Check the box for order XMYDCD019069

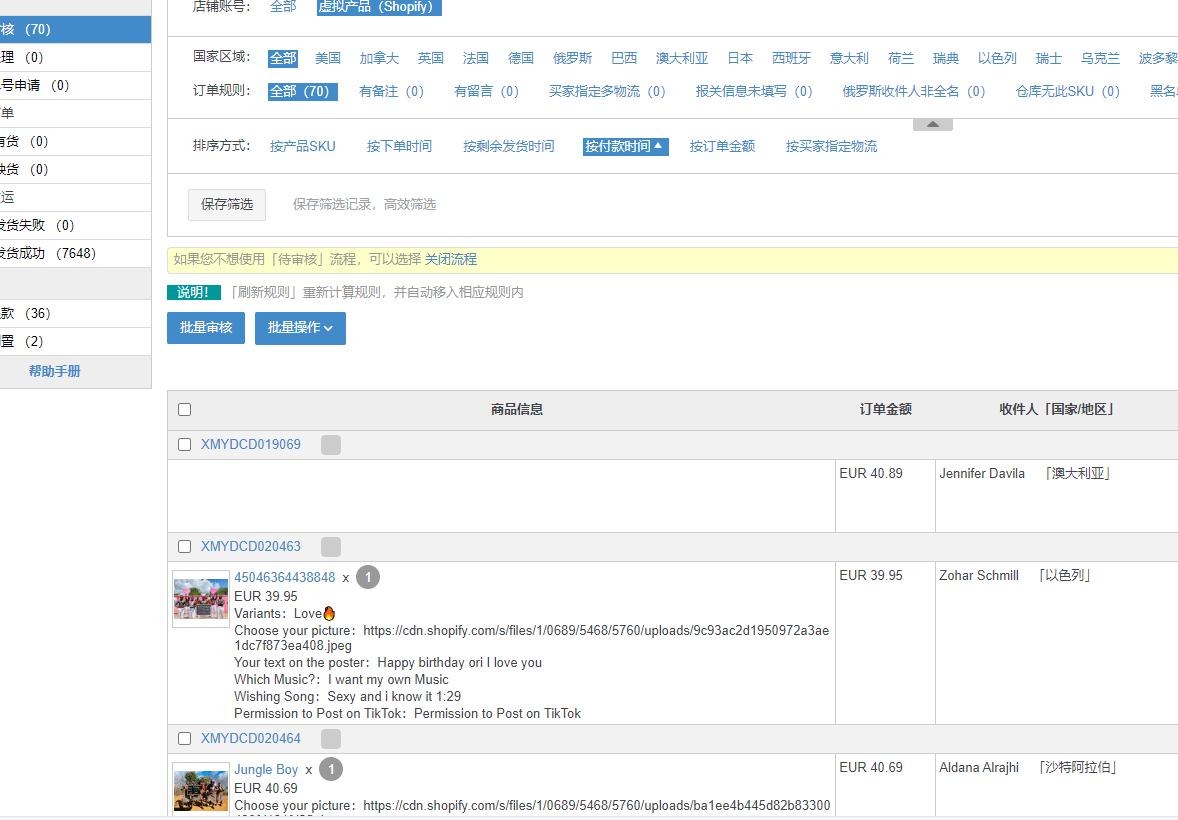point(184,445)
